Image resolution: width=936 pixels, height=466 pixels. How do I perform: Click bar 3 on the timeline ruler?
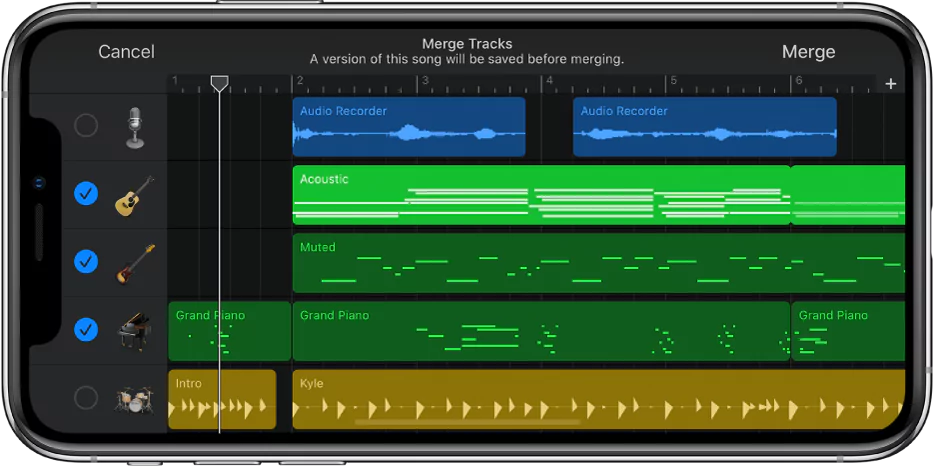[425, 81]
